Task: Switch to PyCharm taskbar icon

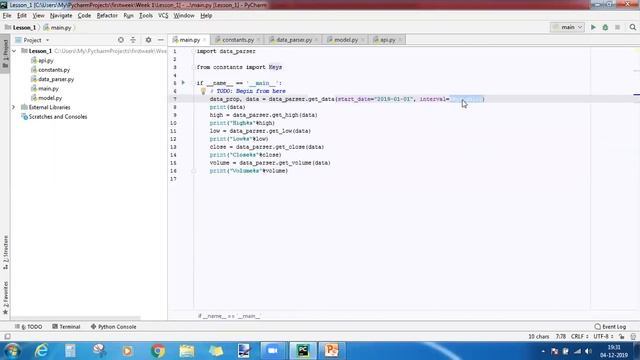Action: point(303,351)
